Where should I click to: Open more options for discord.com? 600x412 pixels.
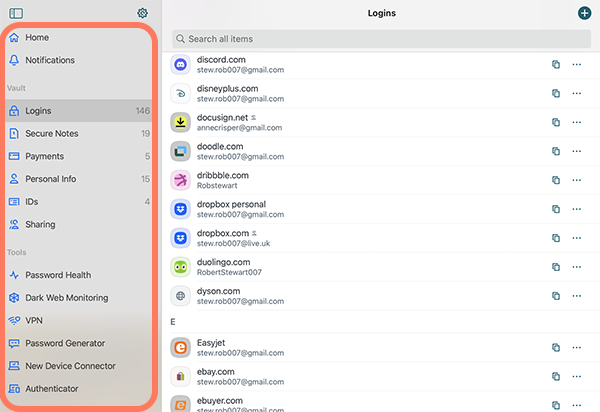[577, 65]
